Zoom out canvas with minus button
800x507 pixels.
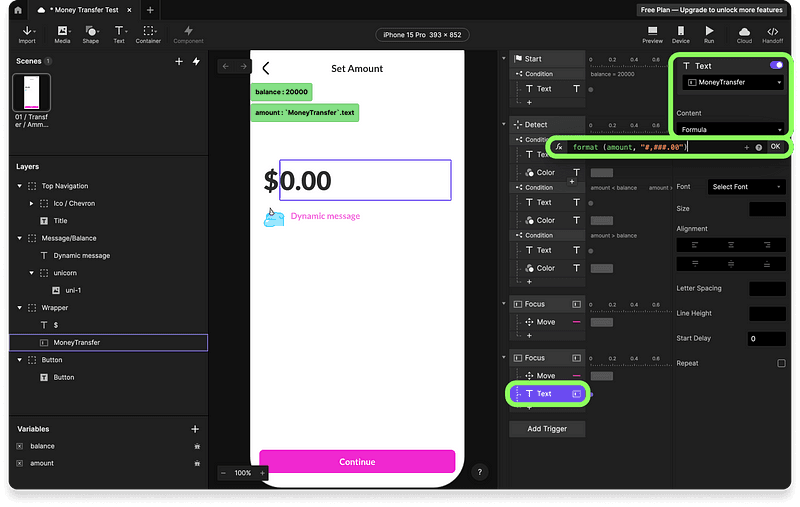(223, 473)
